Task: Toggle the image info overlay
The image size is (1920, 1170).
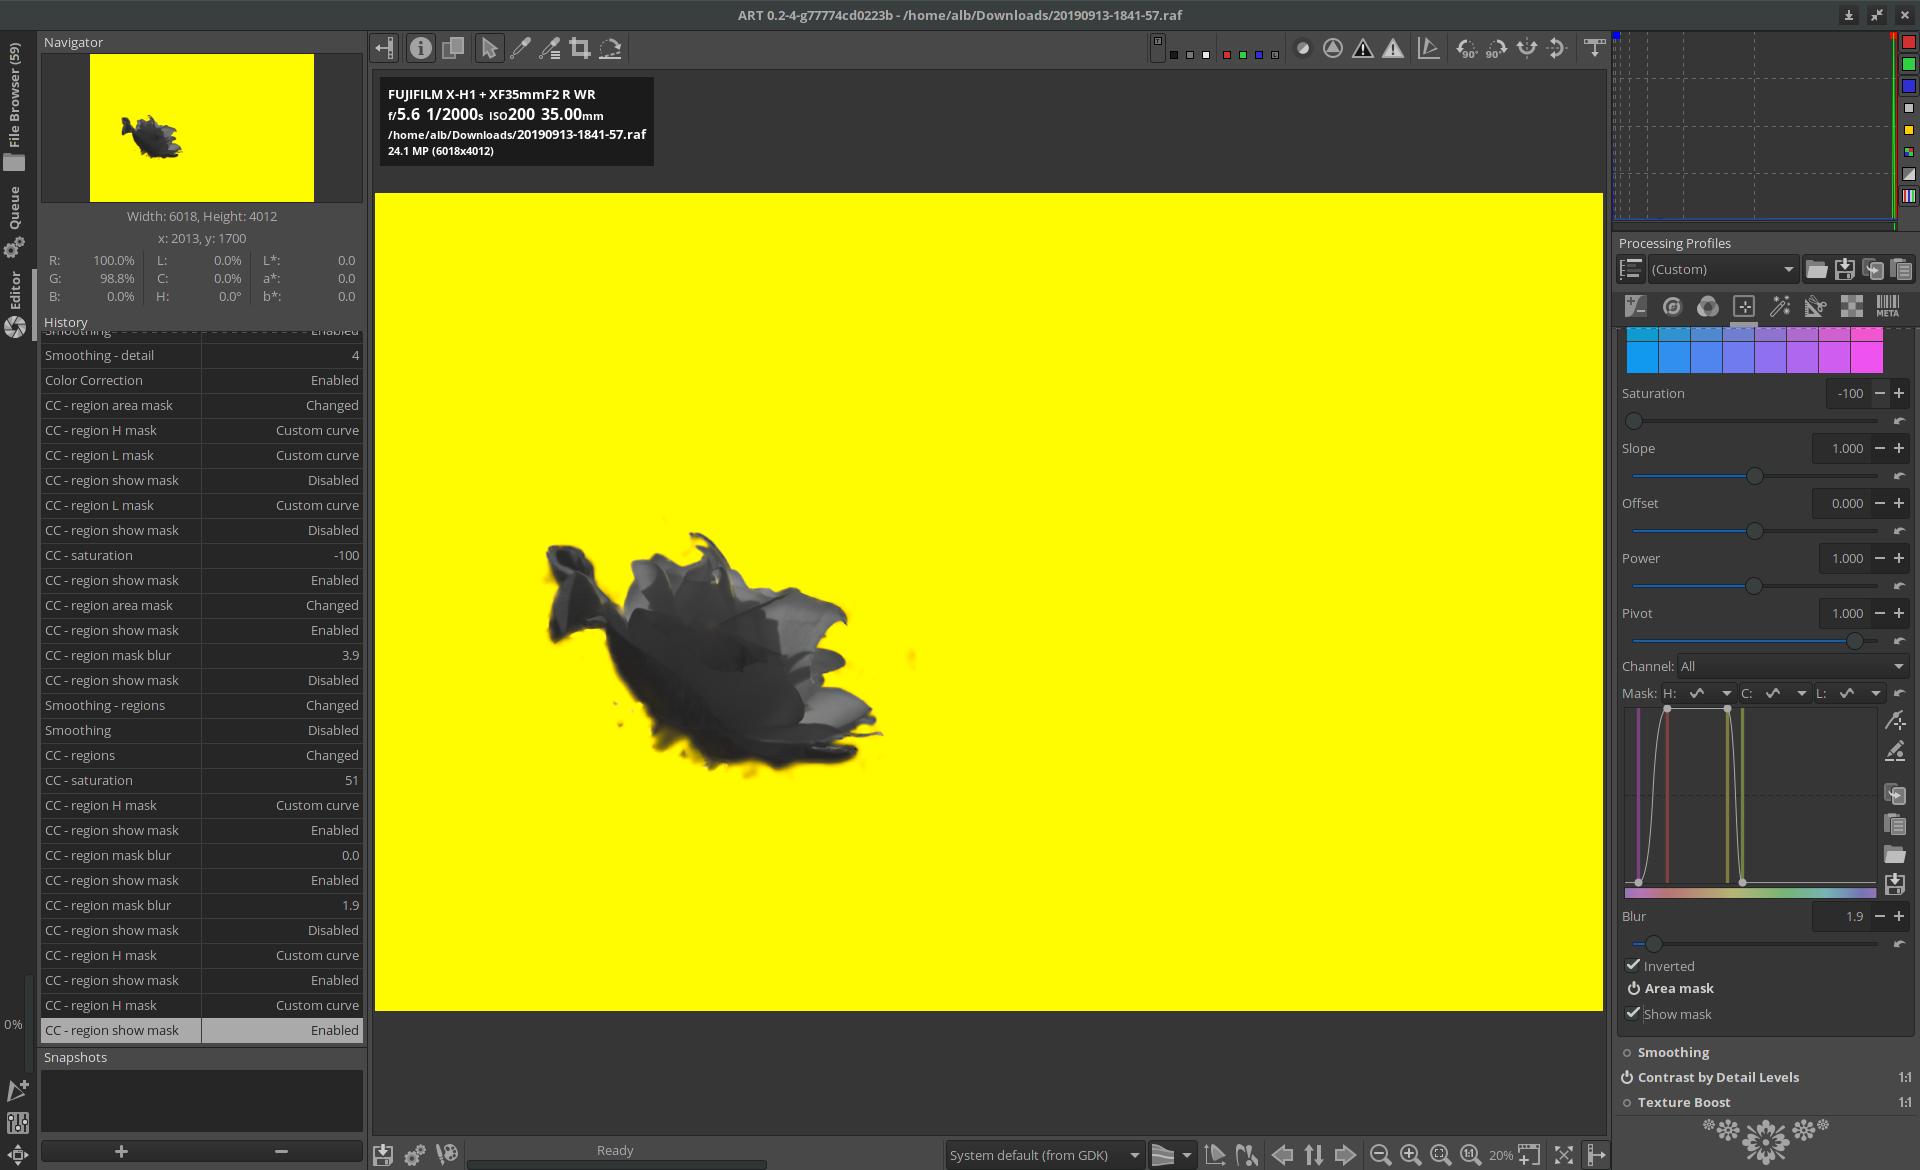Action: pos(421,48)
